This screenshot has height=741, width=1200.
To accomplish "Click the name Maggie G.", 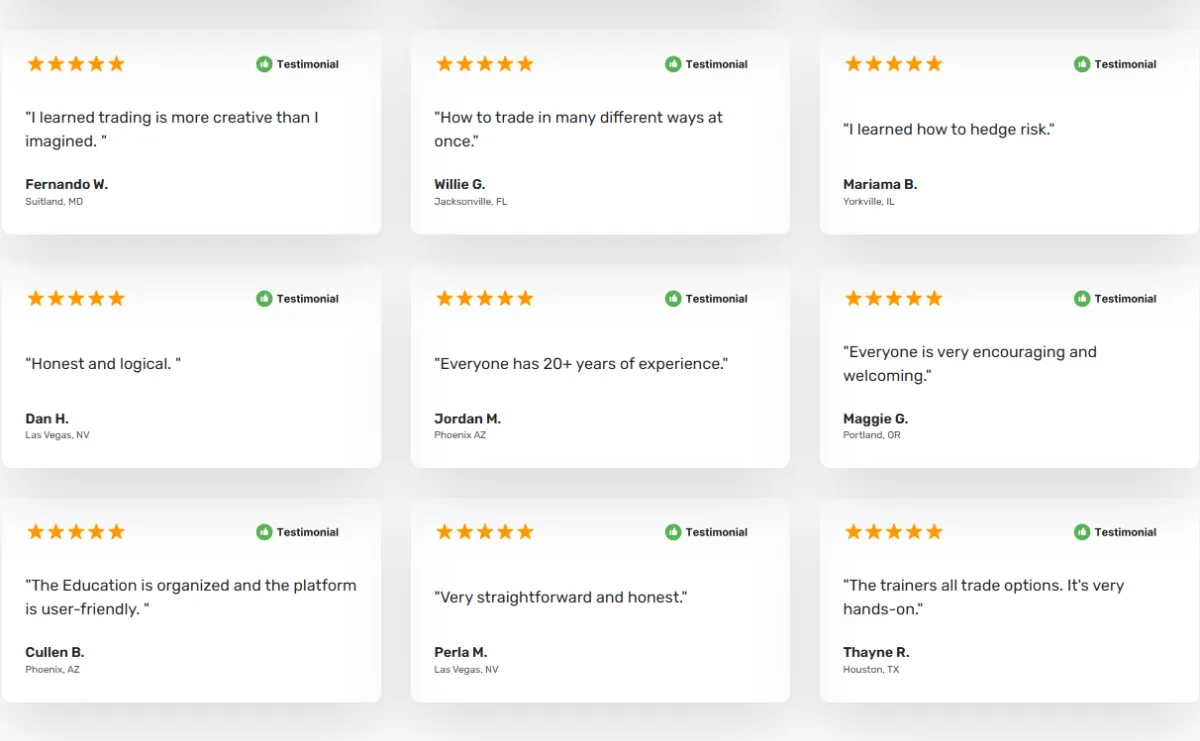I will [876, 419].
